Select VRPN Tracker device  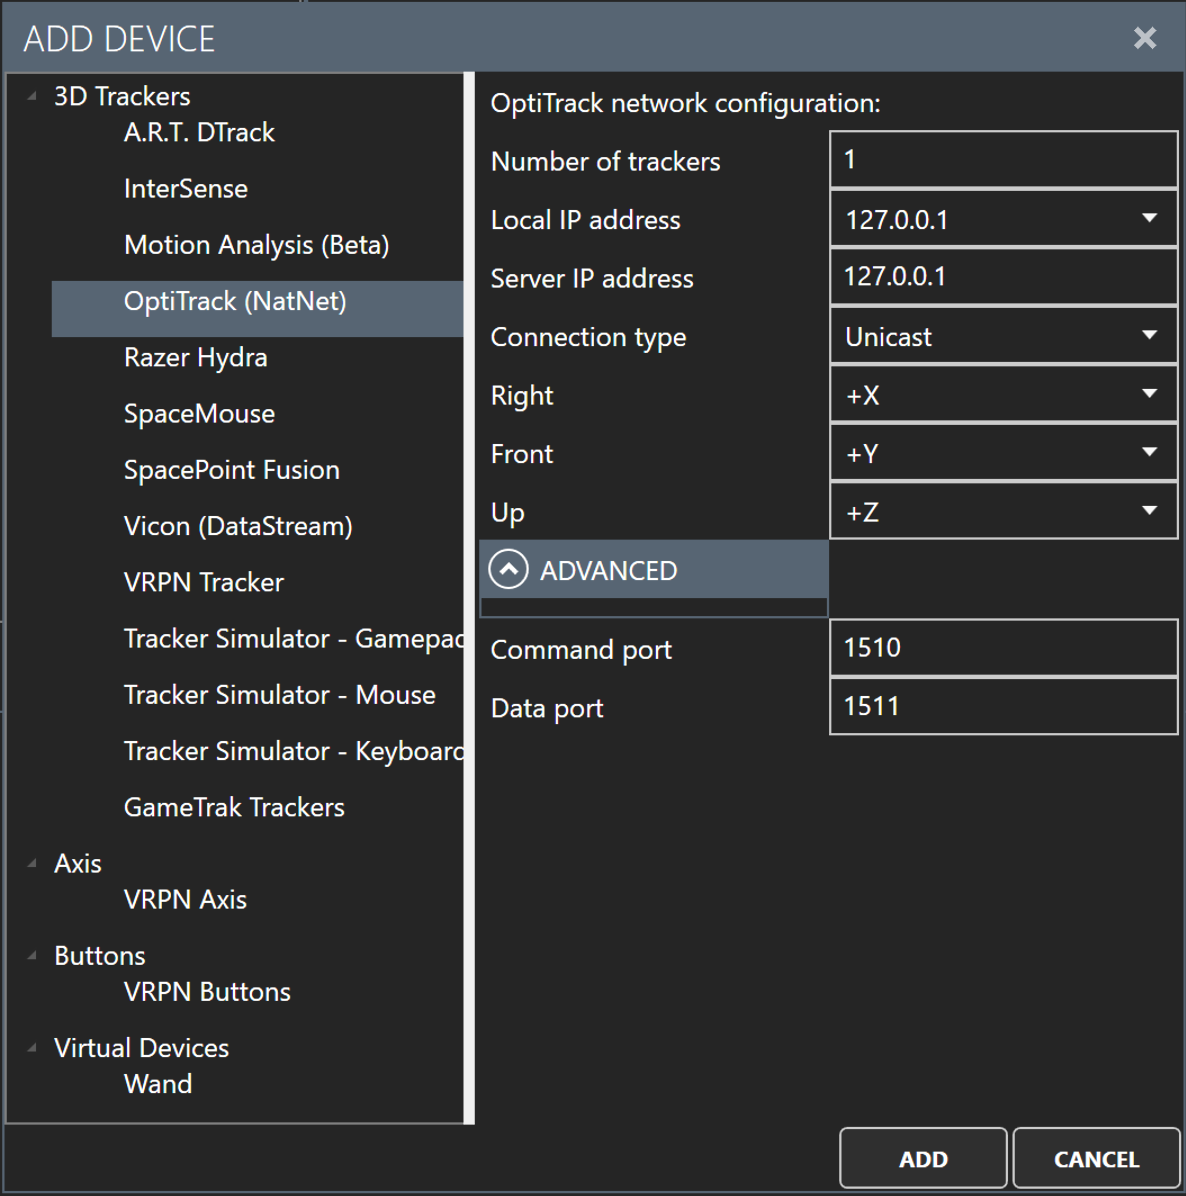[x=204, y=583]
